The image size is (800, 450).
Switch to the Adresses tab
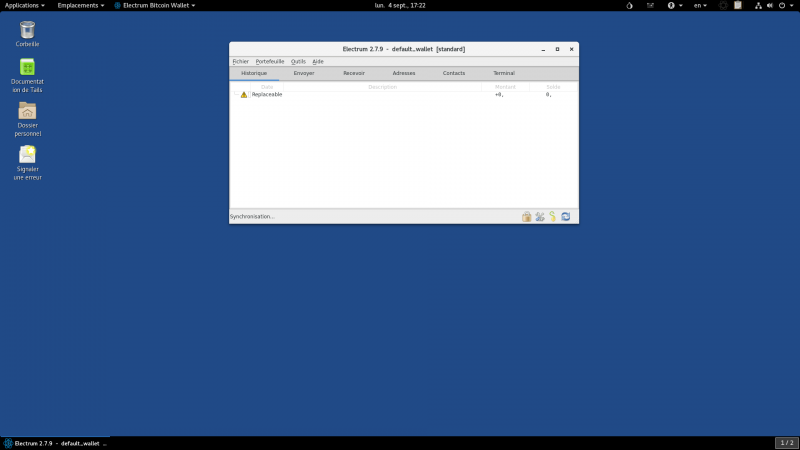404,73
